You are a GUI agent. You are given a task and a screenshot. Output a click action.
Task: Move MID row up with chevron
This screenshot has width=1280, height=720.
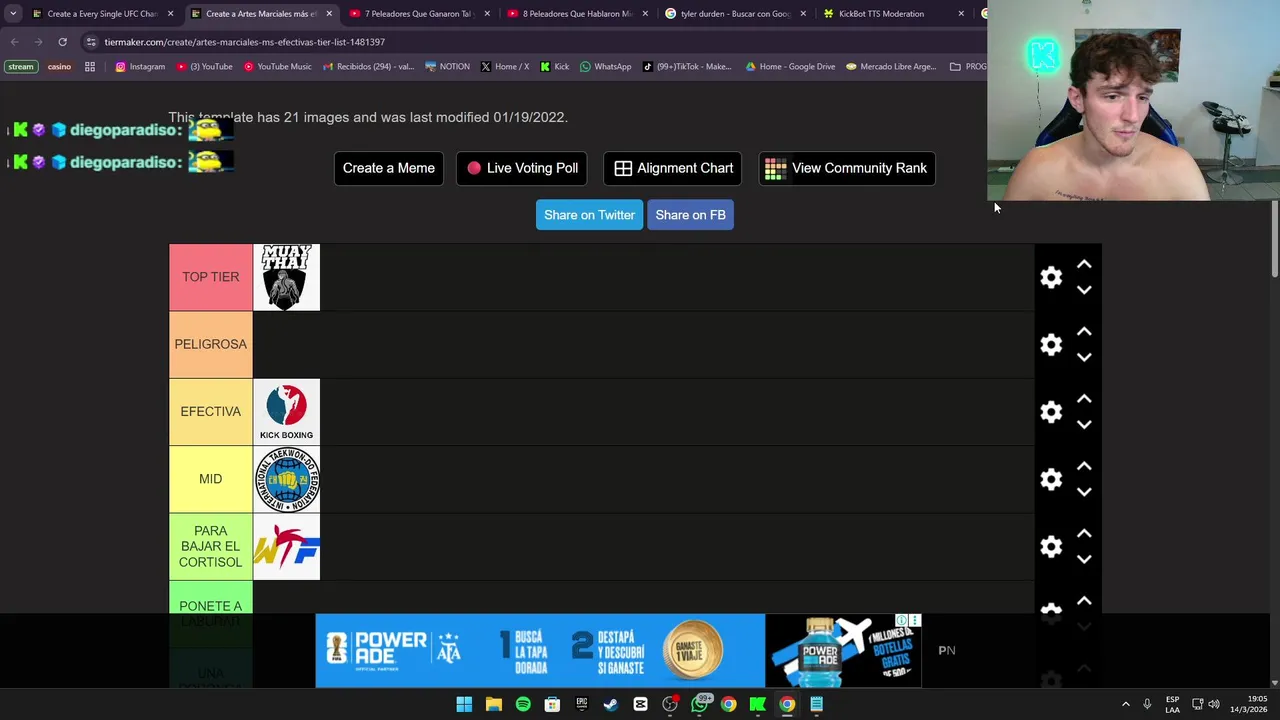1084,466
